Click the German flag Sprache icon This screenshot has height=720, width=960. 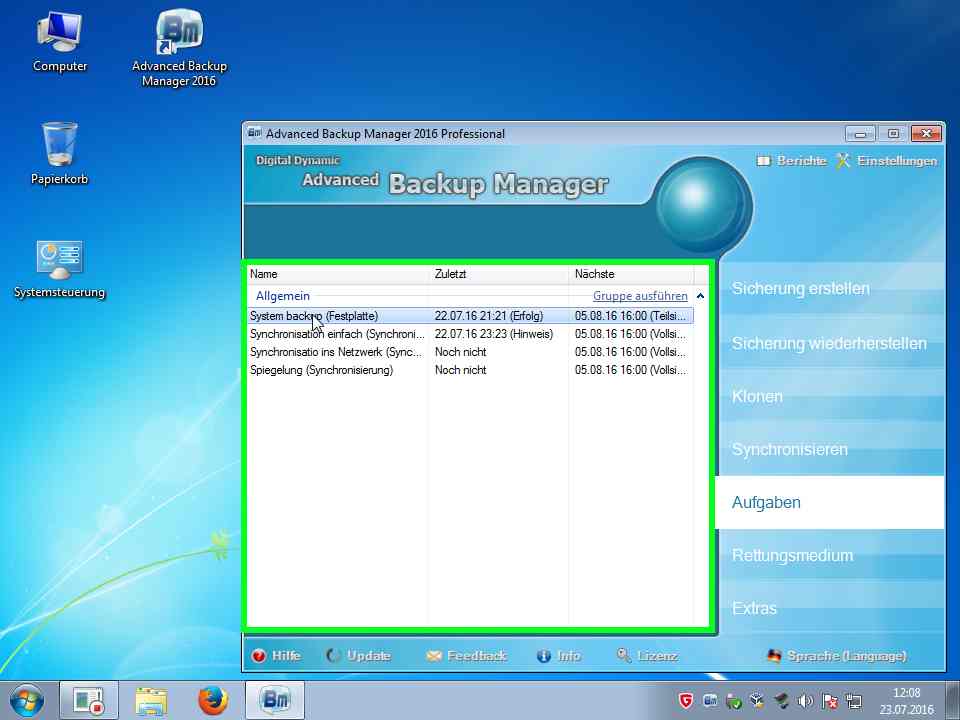tap(774, 656)
